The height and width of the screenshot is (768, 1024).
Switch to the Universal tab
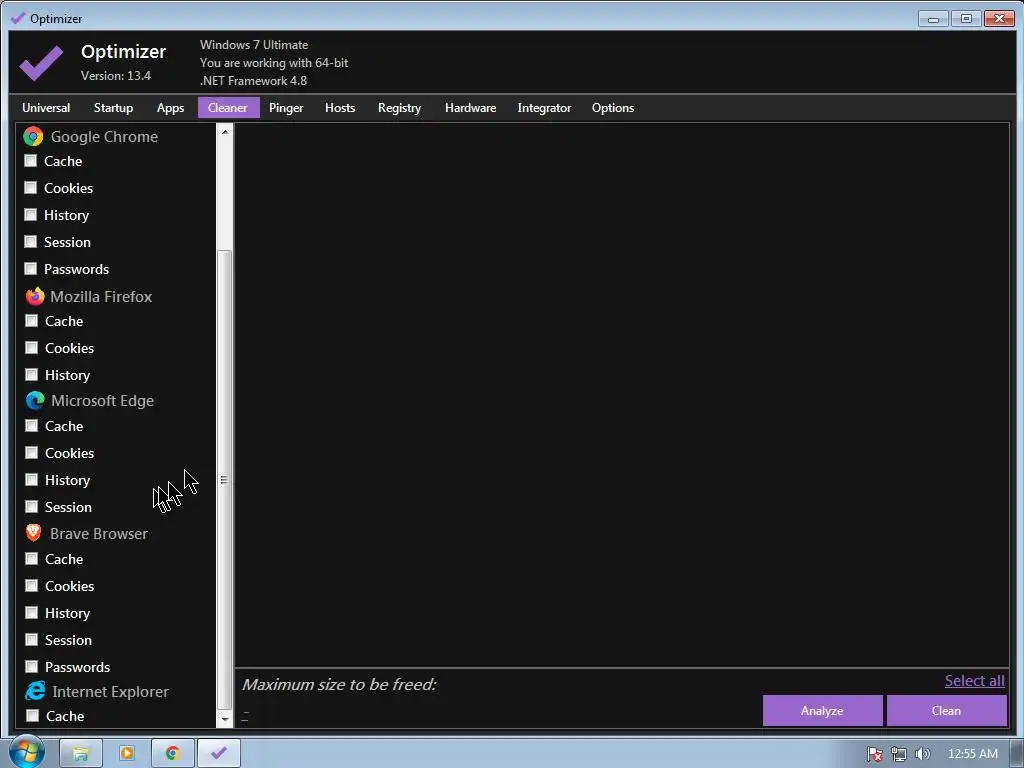coord(46,108)
